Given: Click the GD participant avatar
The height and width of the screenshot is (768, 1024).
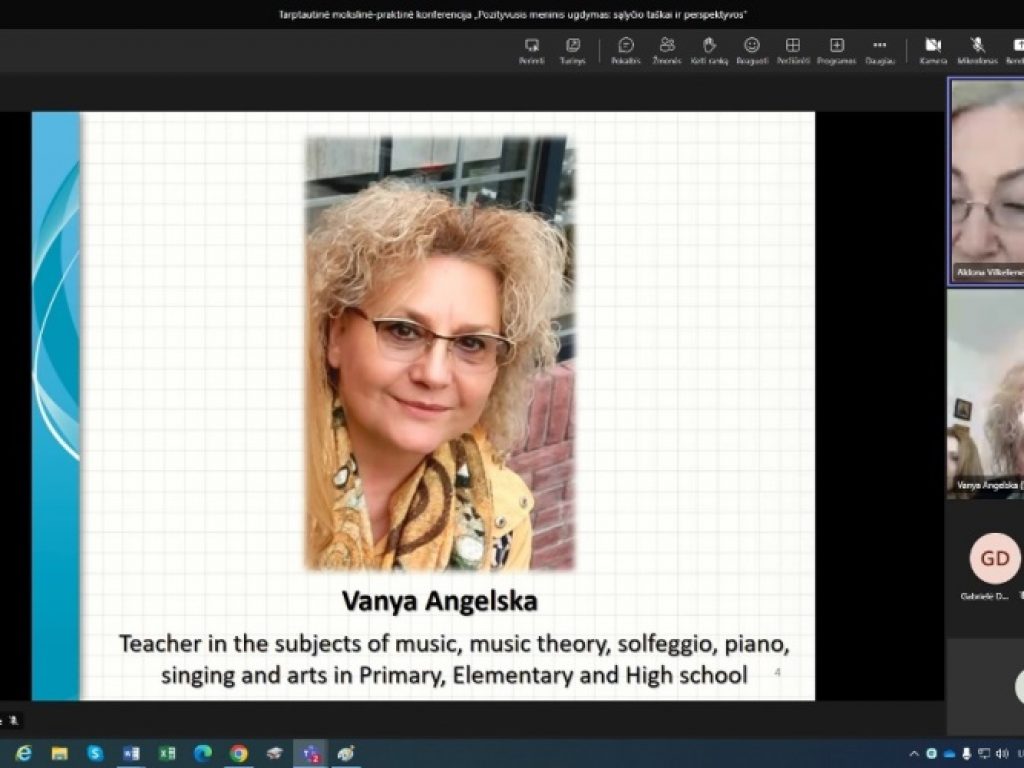Looking at the screenshot, I should (x=995, y=558).
